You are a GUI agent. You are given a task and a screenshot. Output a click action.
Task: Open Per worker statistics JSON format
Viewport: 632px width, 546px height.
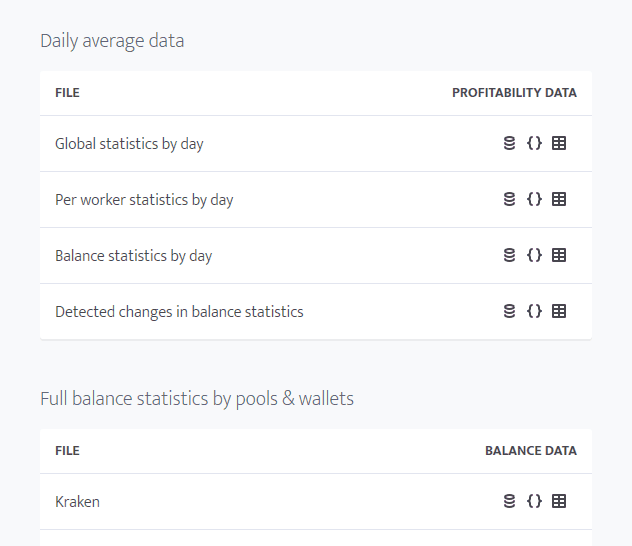coord(534,199)
